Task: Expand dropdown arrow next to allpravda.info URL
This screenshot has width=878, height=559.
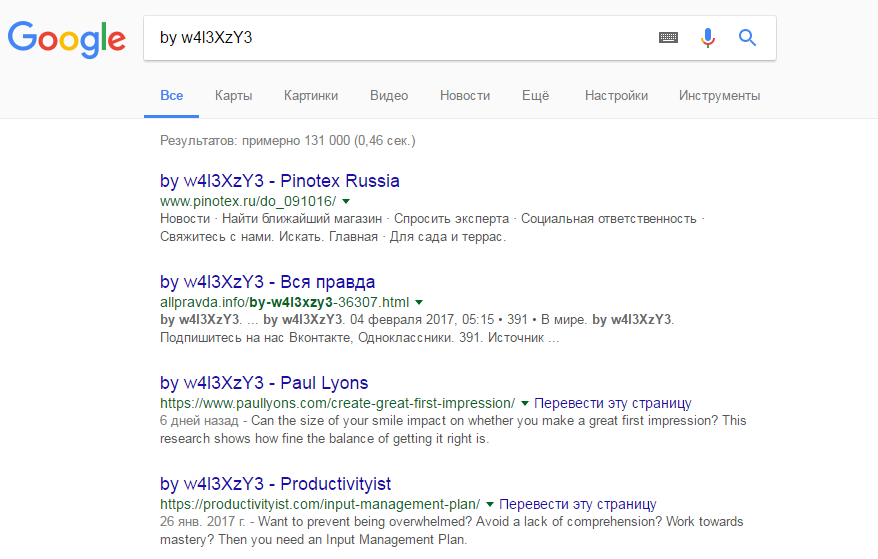Action: [x=419, y=302]
